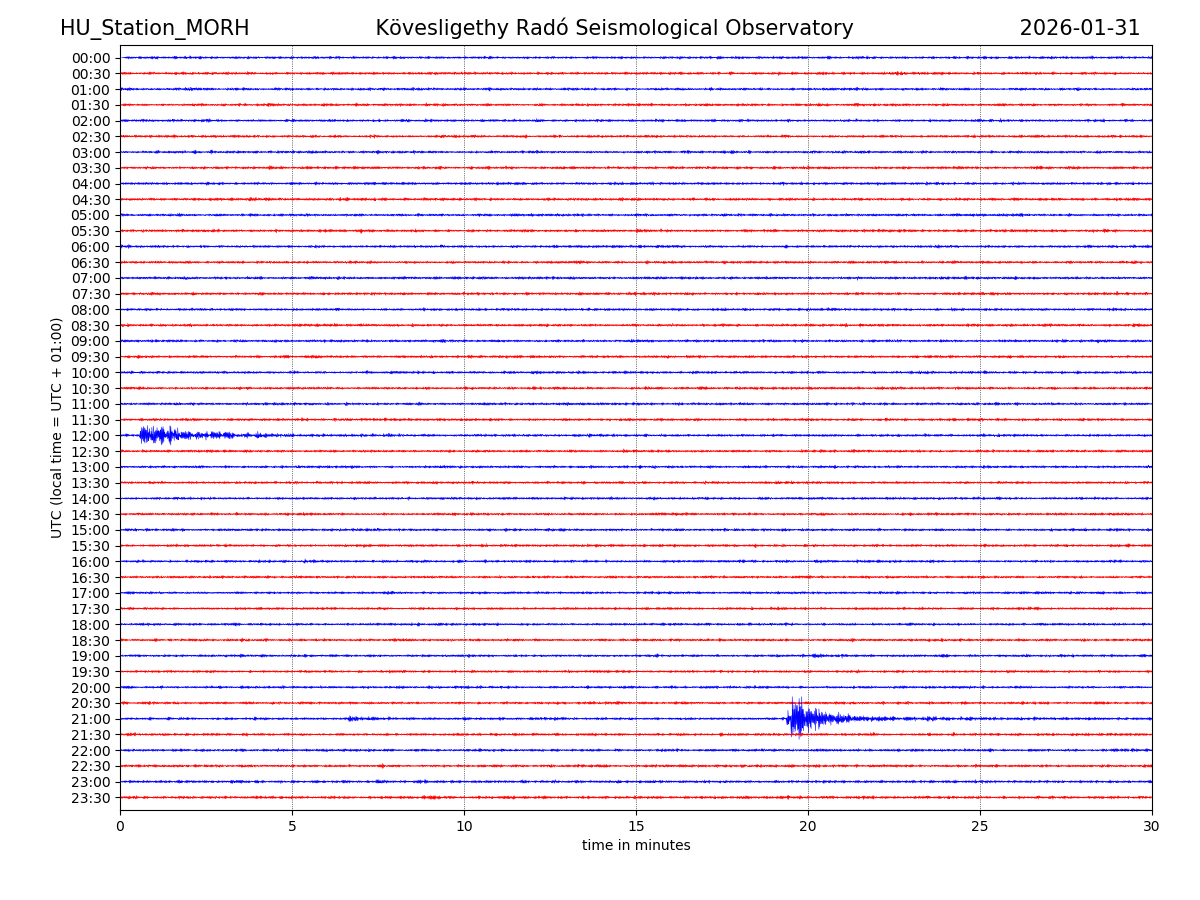This screenshot has height=900, width=1200.
Task: Click the 5 tick on the minutes axis
Action: point(292,826)
